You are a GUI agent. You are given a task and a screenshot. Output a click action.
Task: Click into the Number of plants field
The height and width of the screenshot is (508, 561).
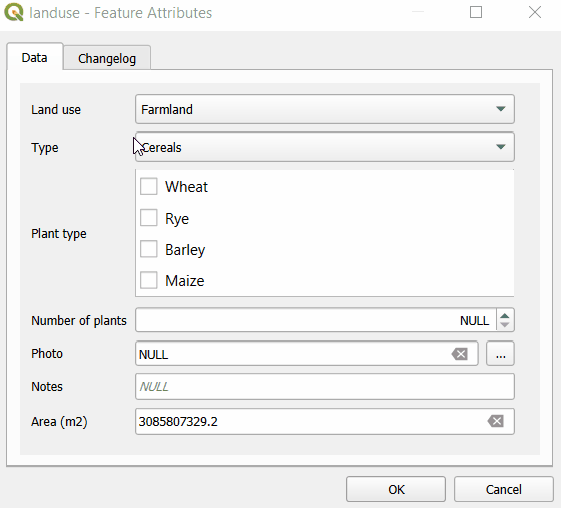(x=316, y=320)
